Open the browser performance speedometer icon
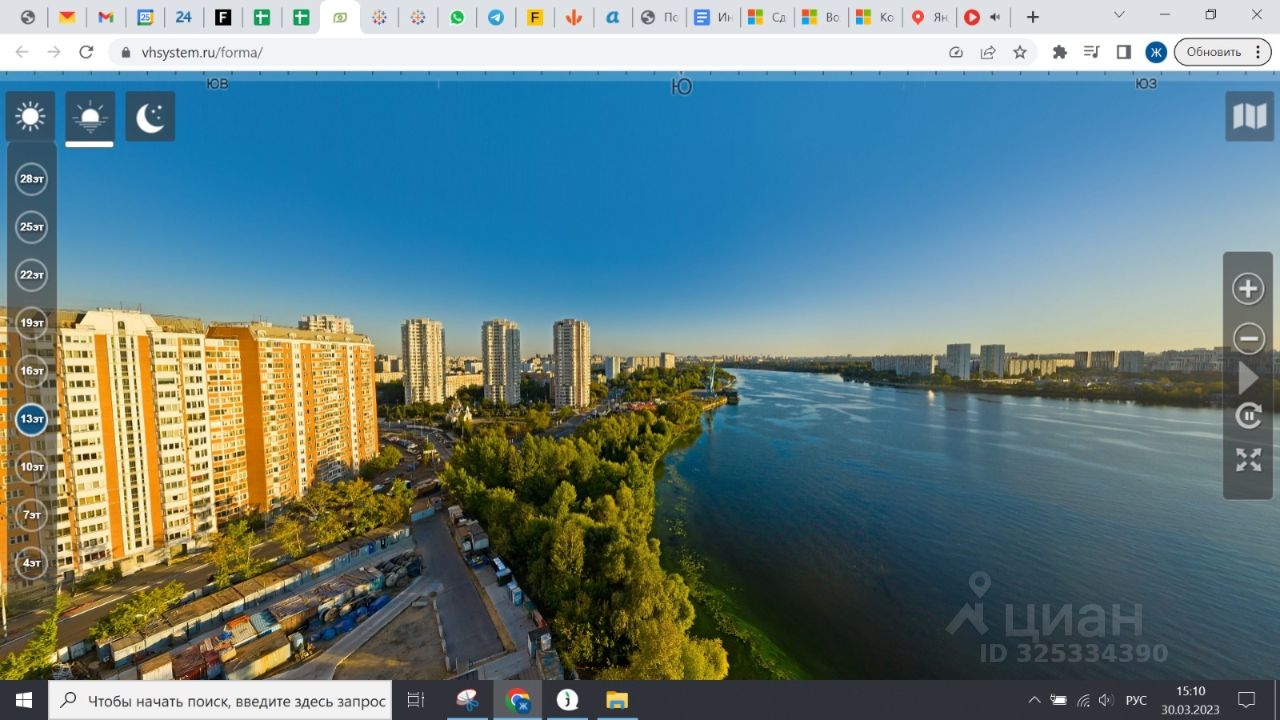This screenshot has width=1280, height=720. point(956,52)
